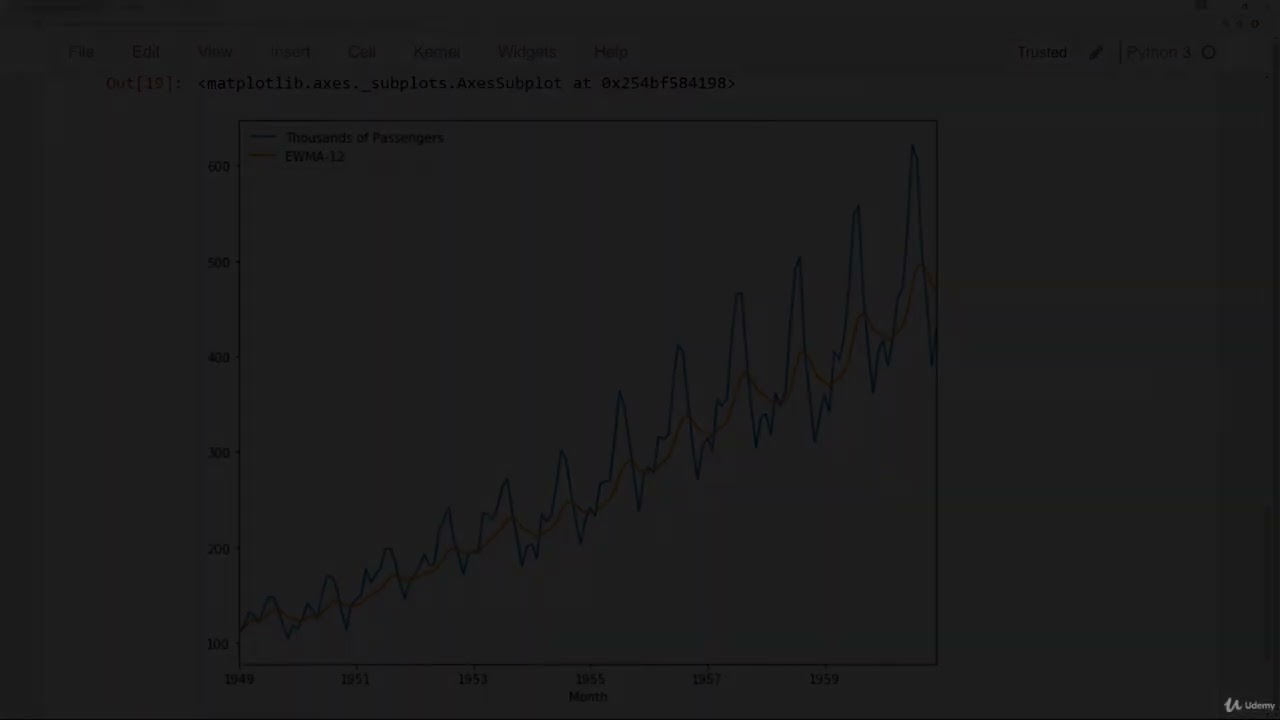Open the File menu
The image size is (1280, 720).
coord(81,52)
